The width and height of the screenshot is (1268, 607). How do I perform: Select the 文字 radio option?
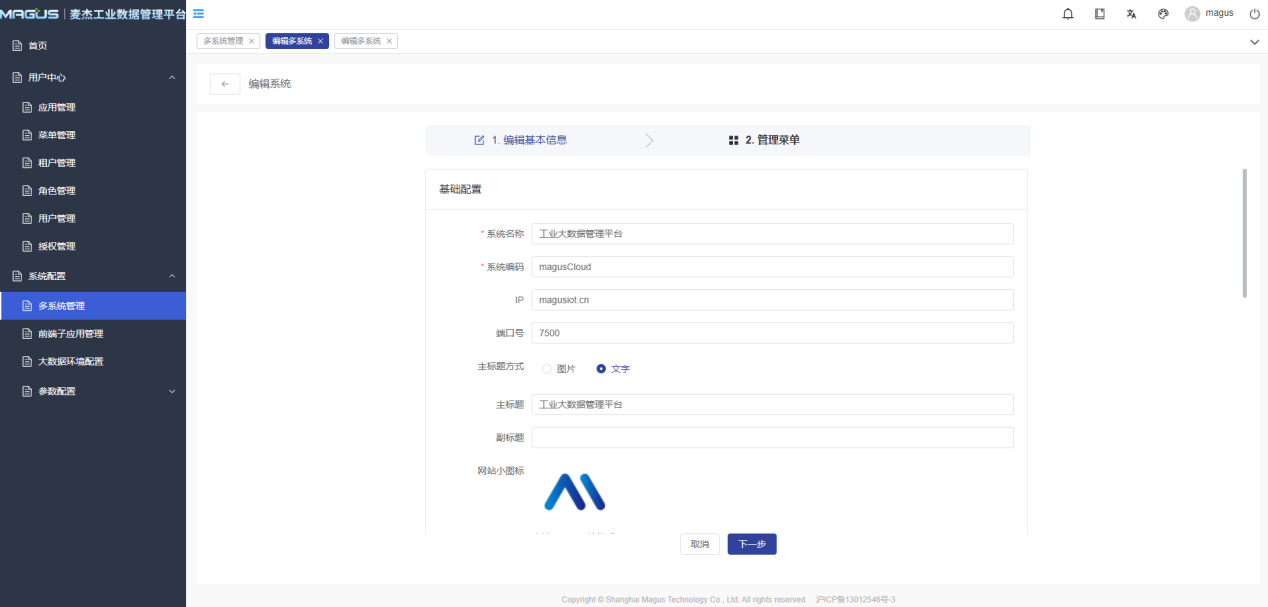click(601, 368)
